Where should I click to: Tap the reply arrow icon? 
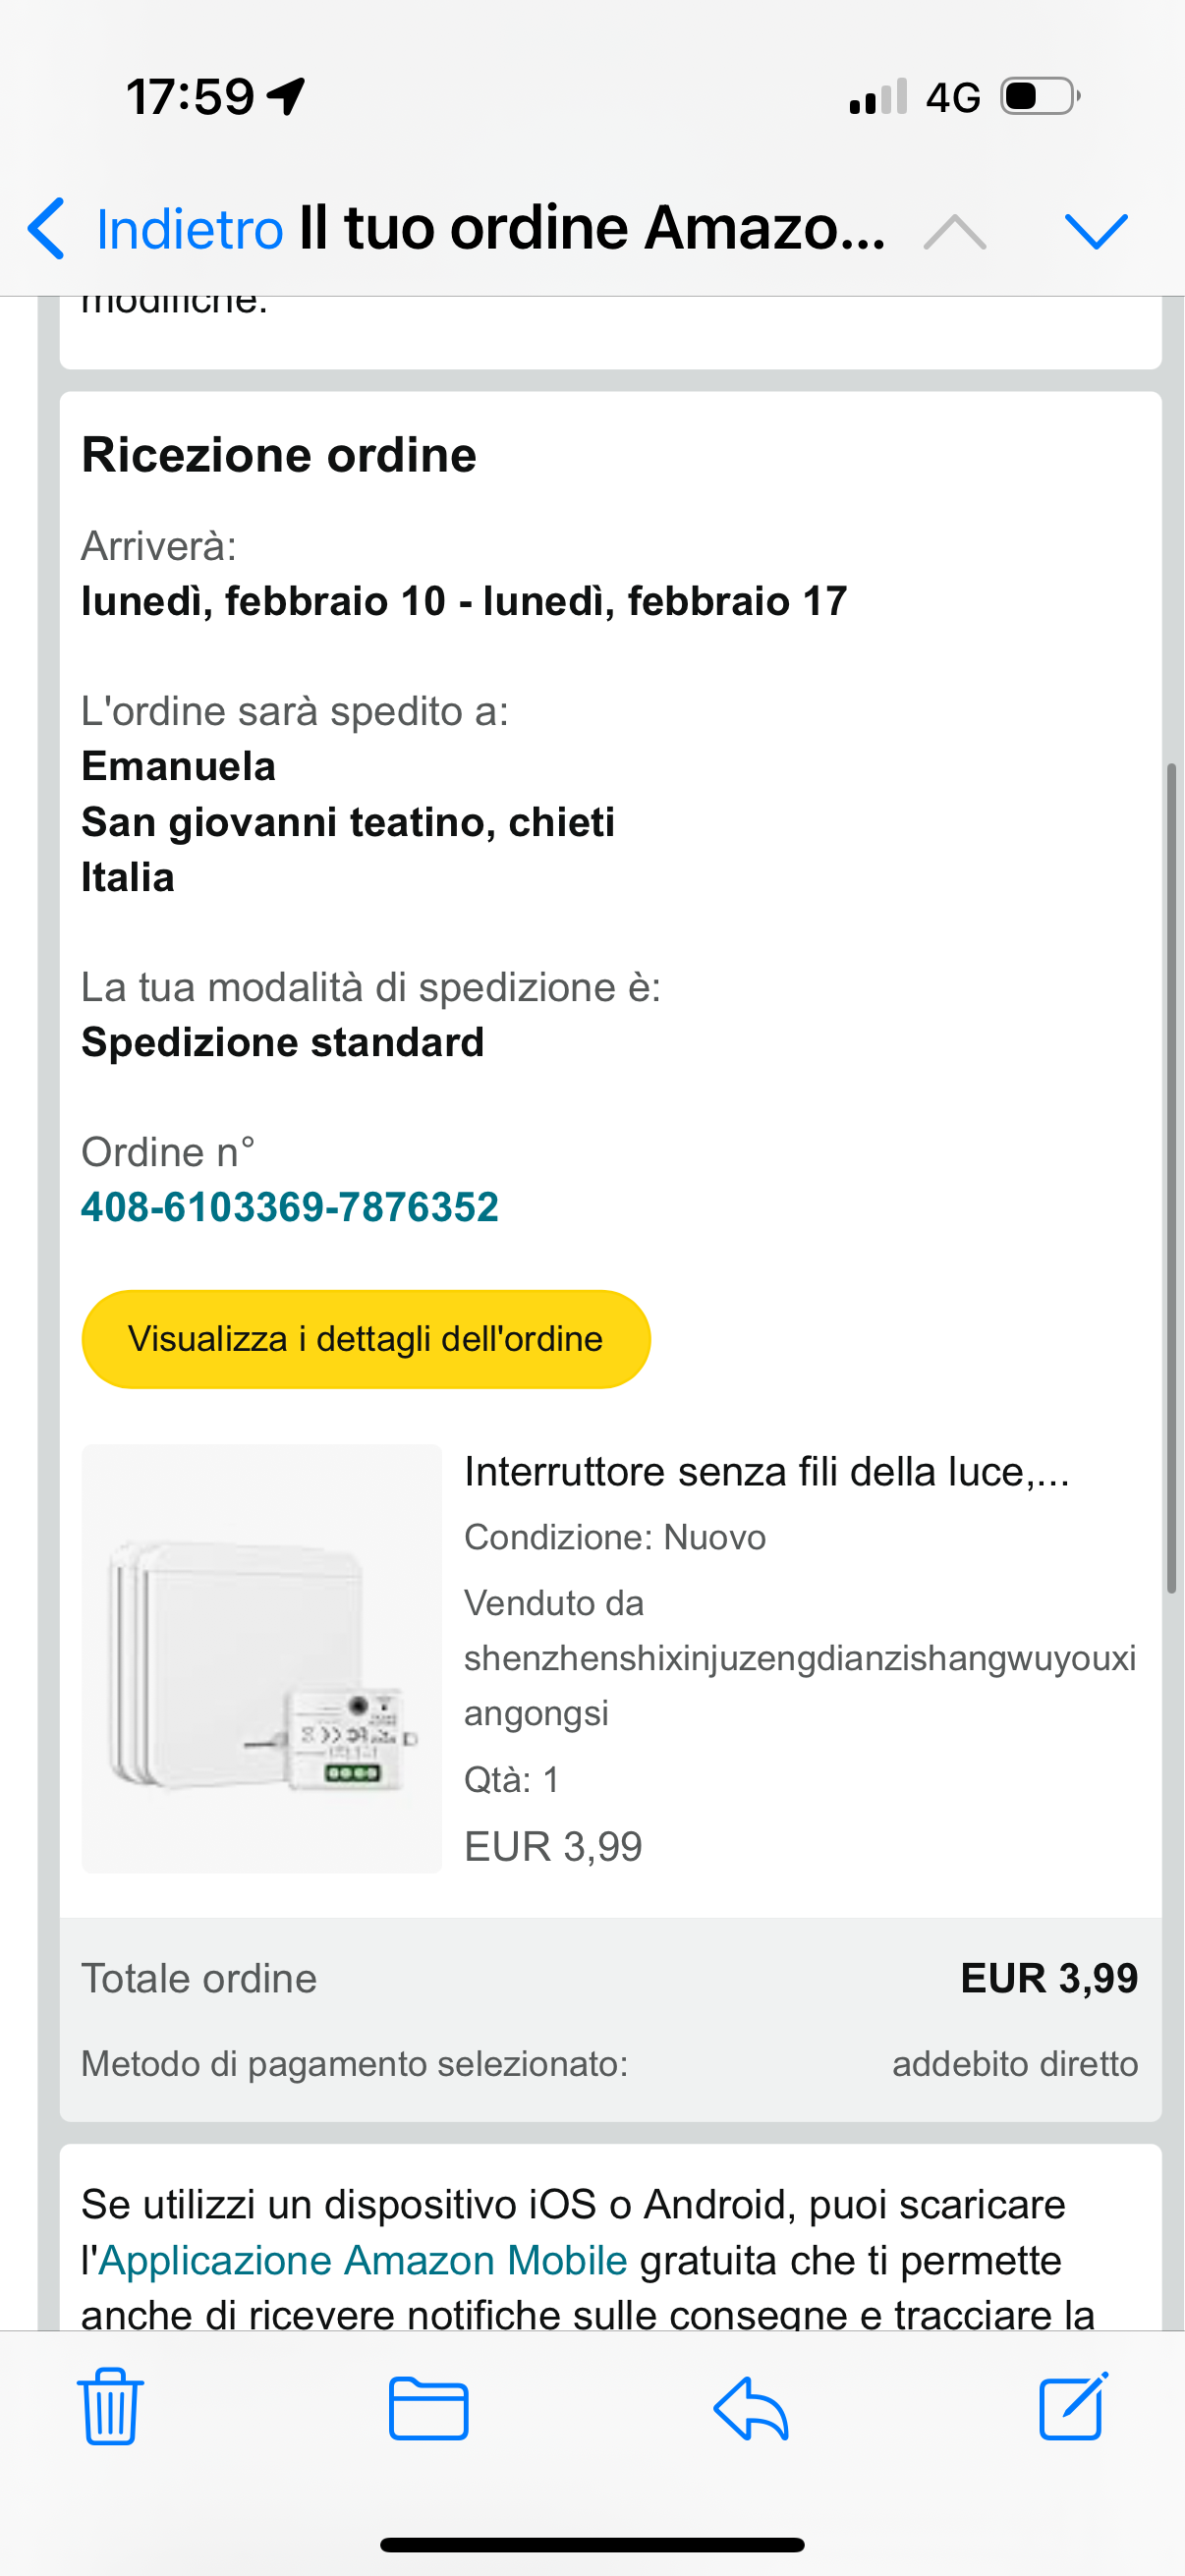coord(751,2408)
